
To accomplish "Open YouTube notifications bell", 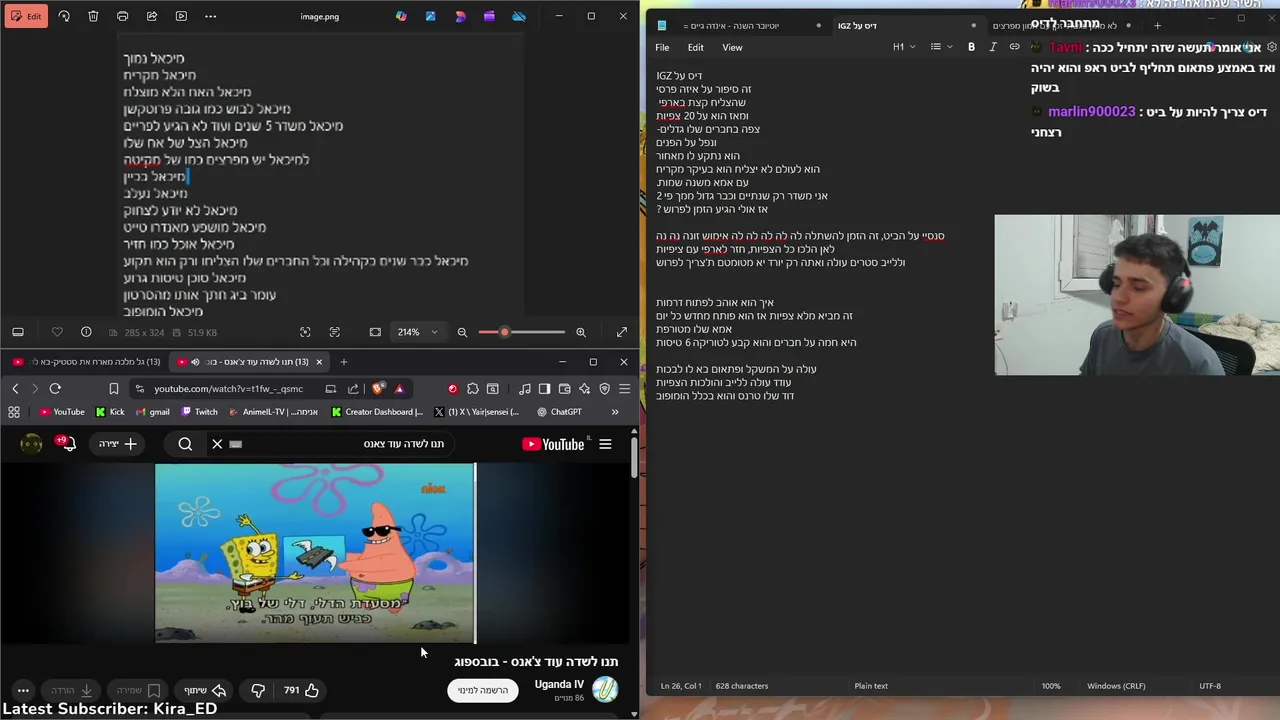I will tap(68, 444).
